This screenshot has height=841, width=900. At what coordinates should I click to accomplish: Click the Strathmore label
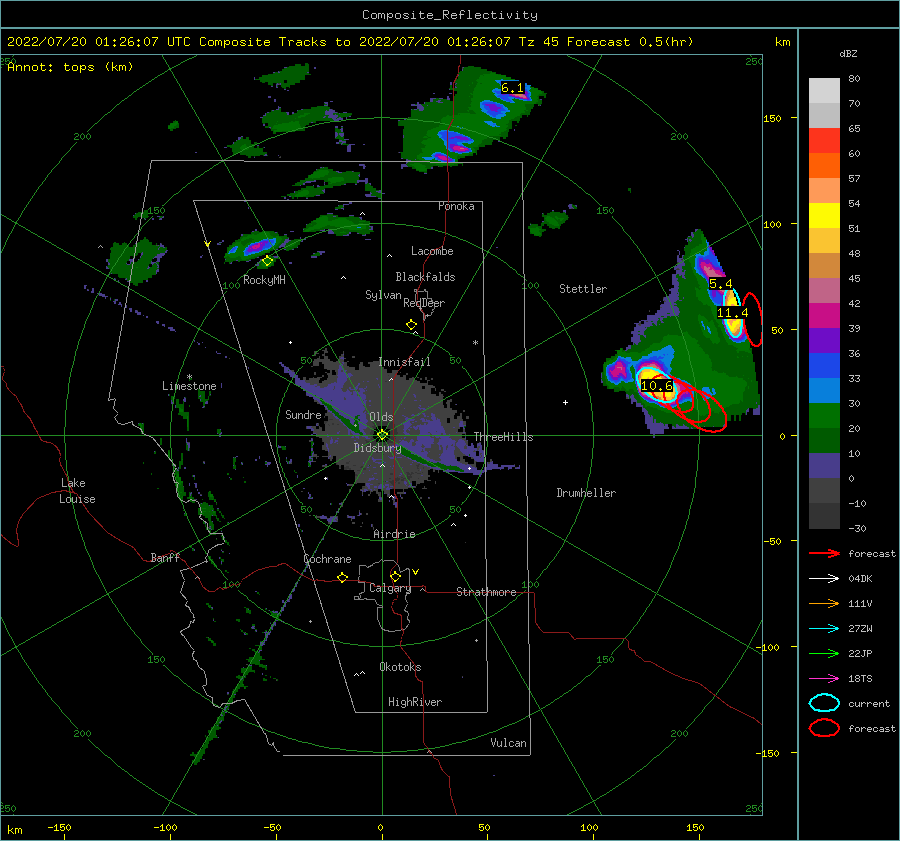(x=486, y=592)
